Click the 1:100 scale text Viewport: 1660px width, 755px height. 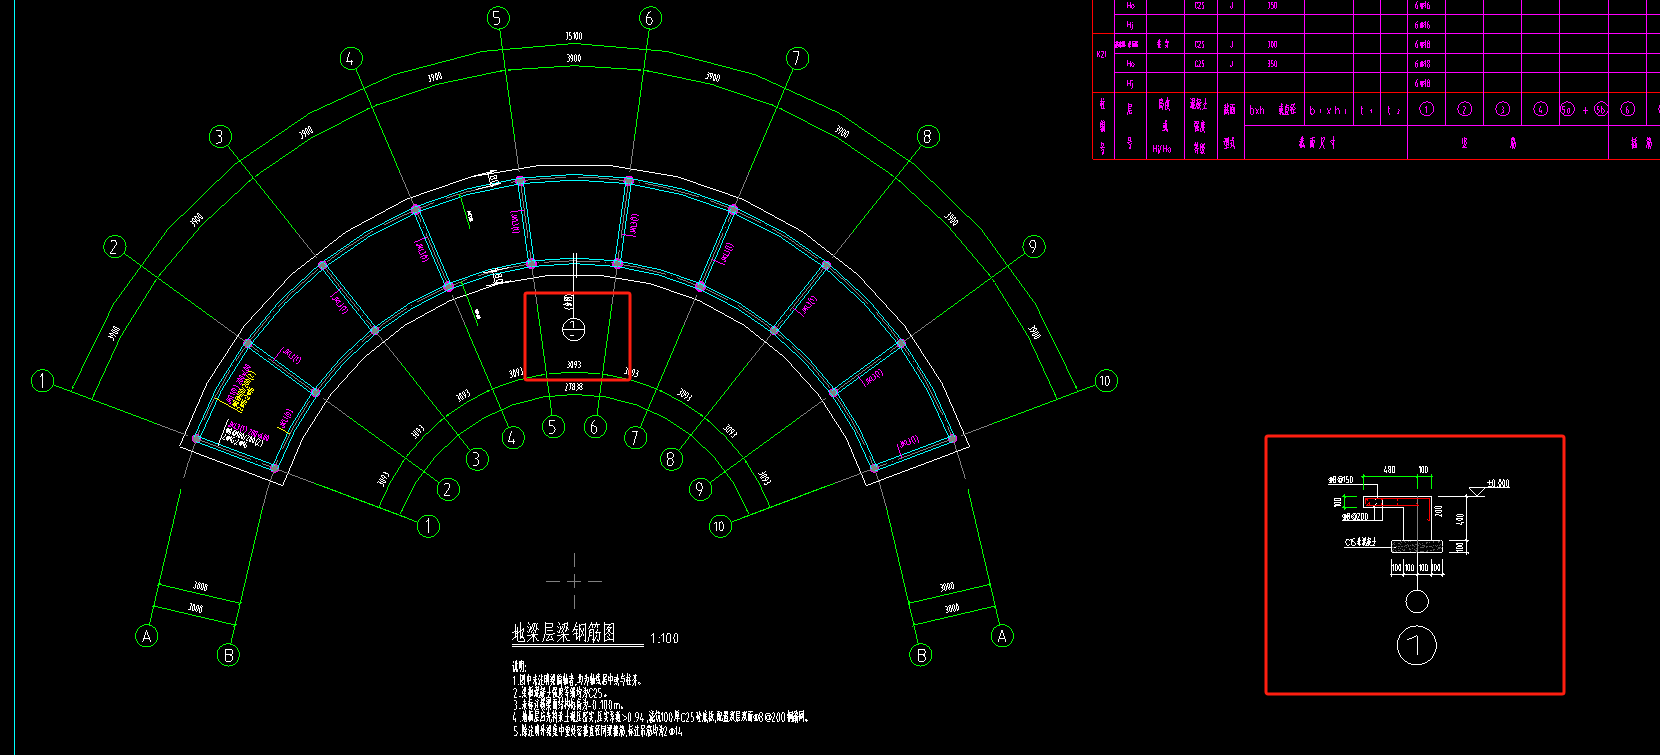664,638
